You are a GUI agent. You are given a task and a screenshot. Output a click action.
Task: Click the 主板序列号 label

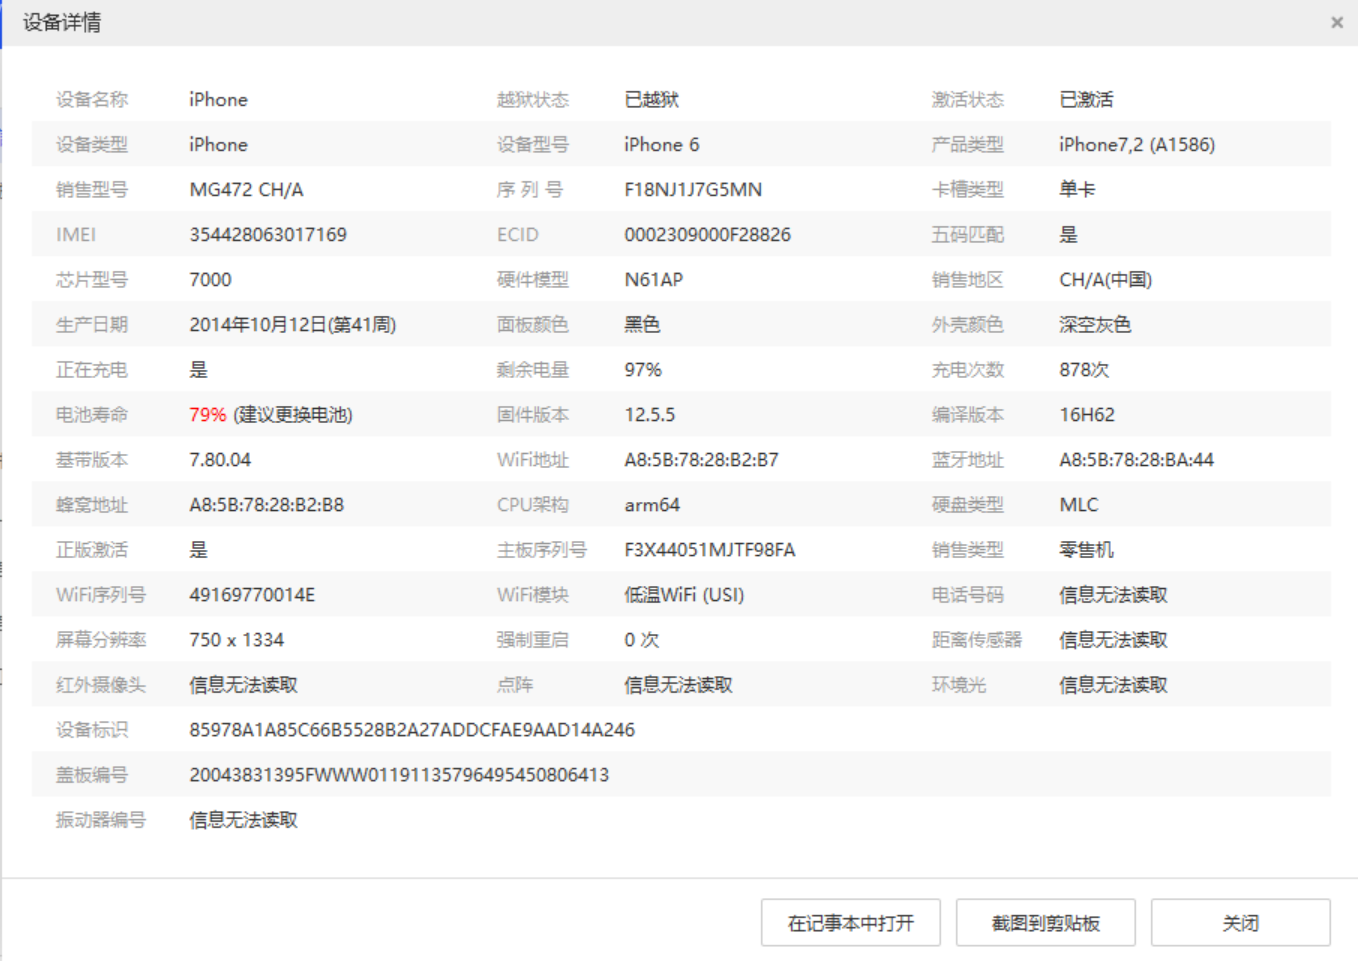coord(542,550)
